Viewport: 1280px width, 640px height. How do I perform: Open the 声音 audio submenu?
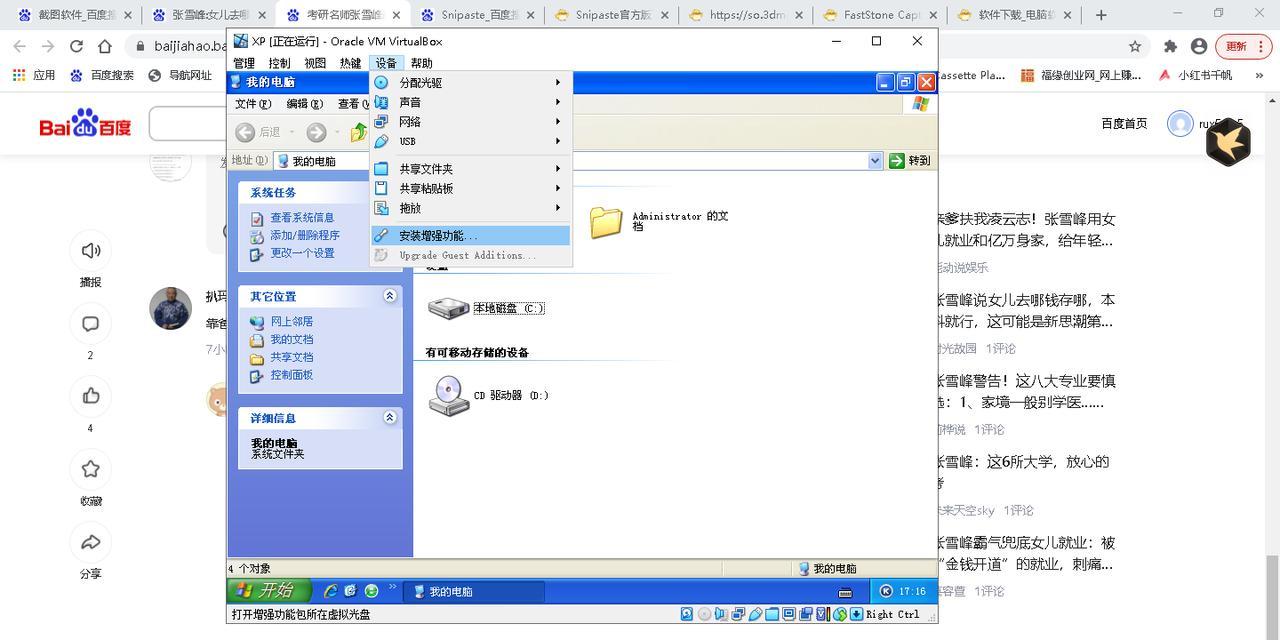tap(470, 102)
